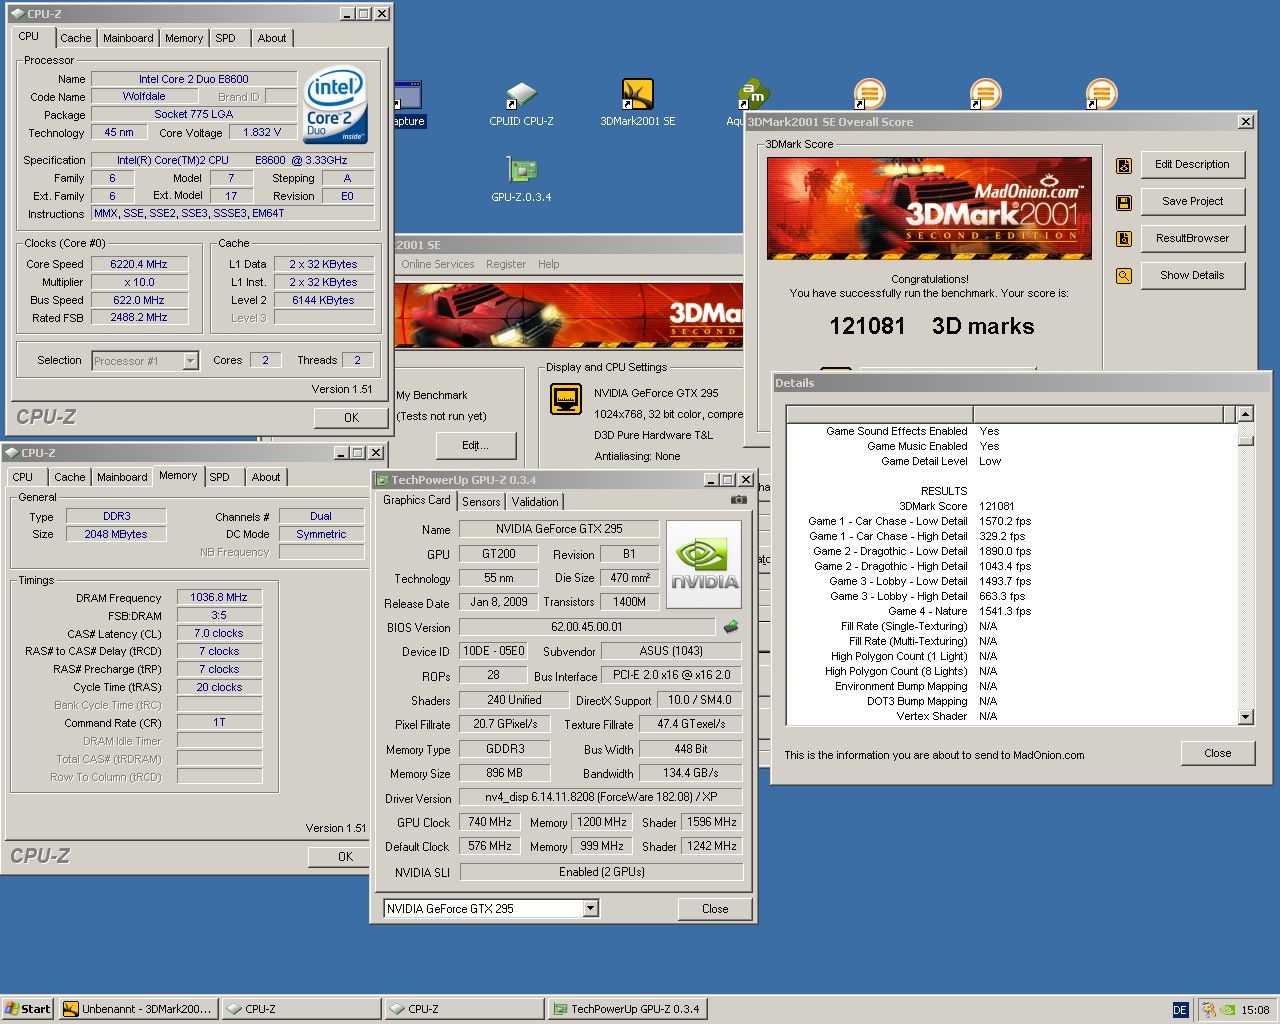This screenshot has height=1024, width=1280.
Task: Open the CPUID CPU-Z desktop shortcut
Action: click(521, 104)
